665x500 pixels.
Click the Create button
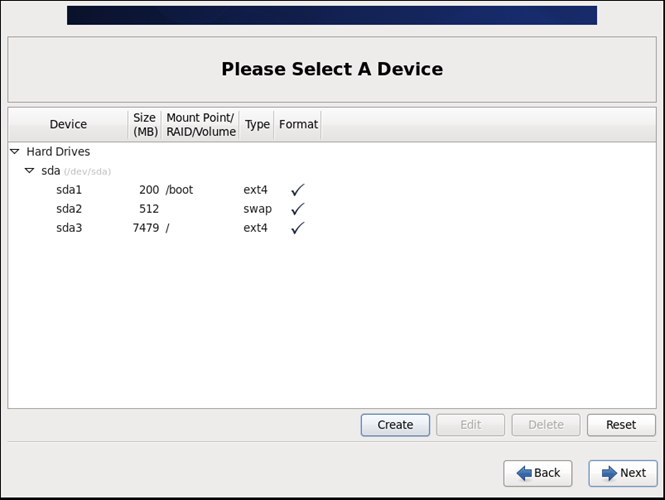[x=395, y=425]
